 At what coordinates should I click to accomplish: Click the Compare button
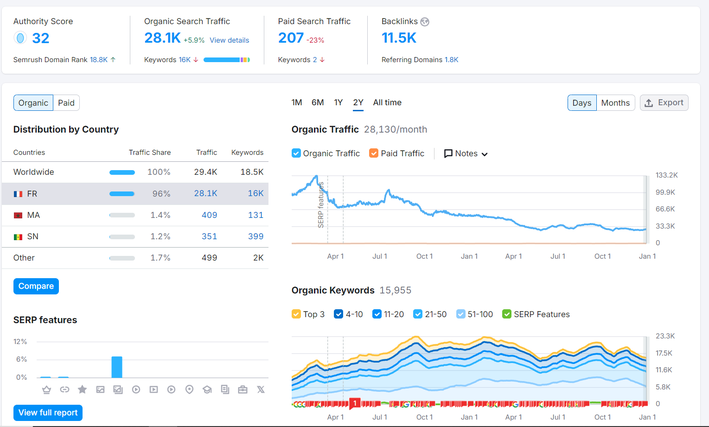(x=36, y=286)
